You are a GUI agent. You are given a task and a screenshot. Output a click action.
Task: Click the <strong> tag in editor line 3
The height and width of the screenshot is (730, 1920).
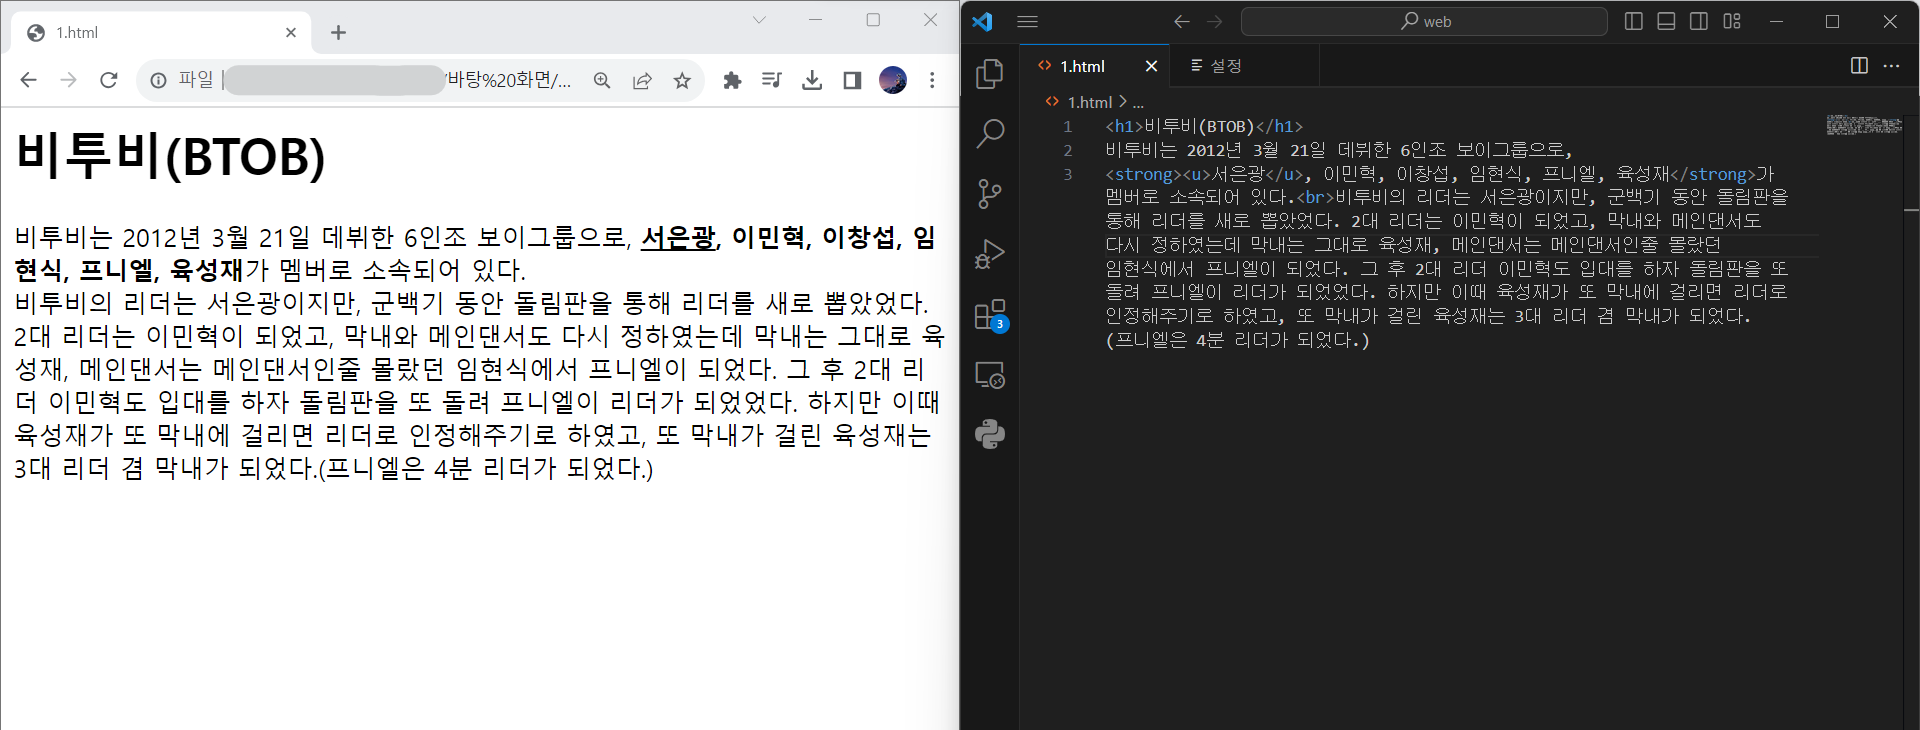[1144, 175]
